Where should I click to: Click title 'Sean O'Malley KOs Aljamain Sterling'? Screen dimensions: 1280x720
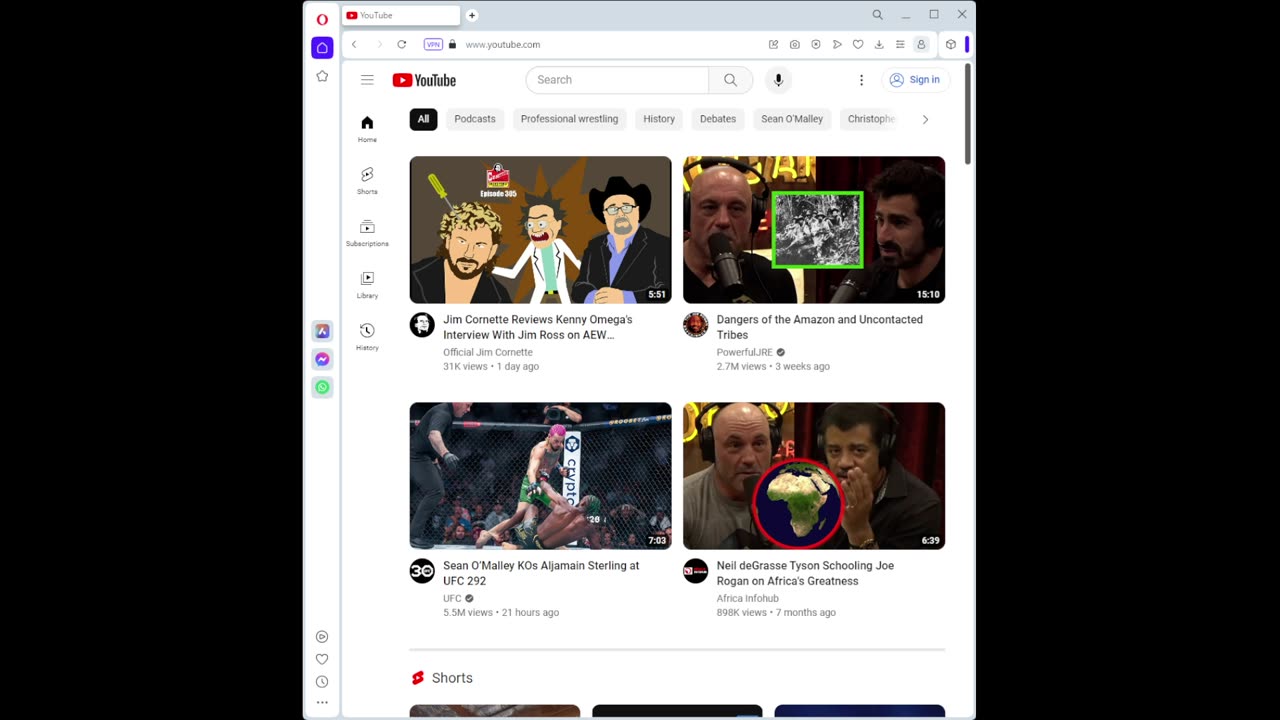click(541, 573)
